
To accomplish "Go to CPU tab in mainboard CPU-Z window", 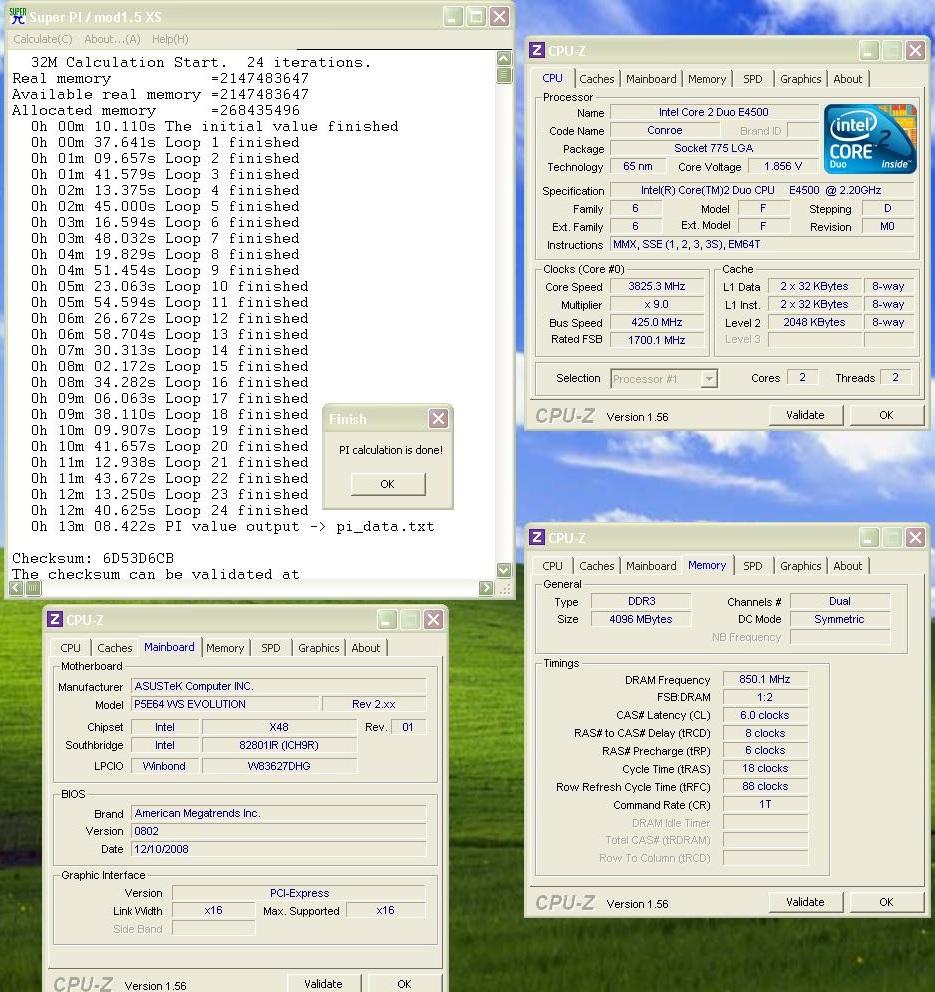I will pyautogui.click(x=70, y=648).
